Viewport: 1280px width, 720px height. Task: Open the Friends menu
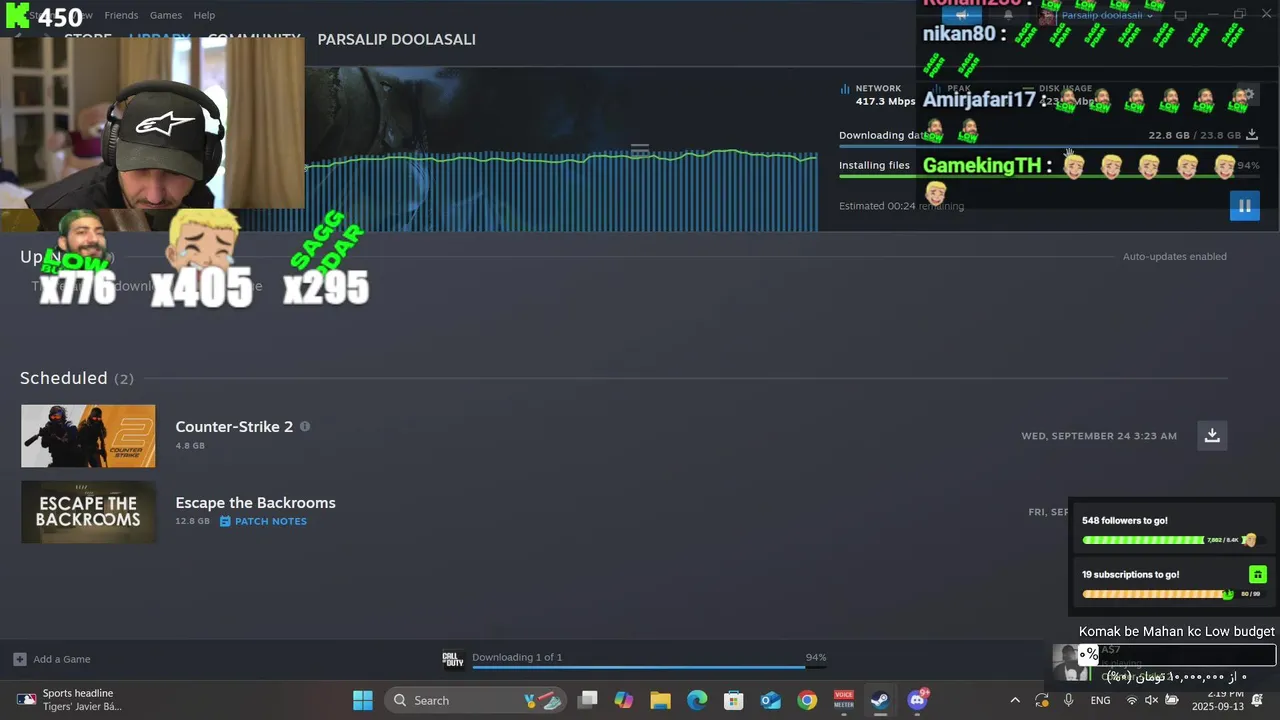[x=121, y=15]
